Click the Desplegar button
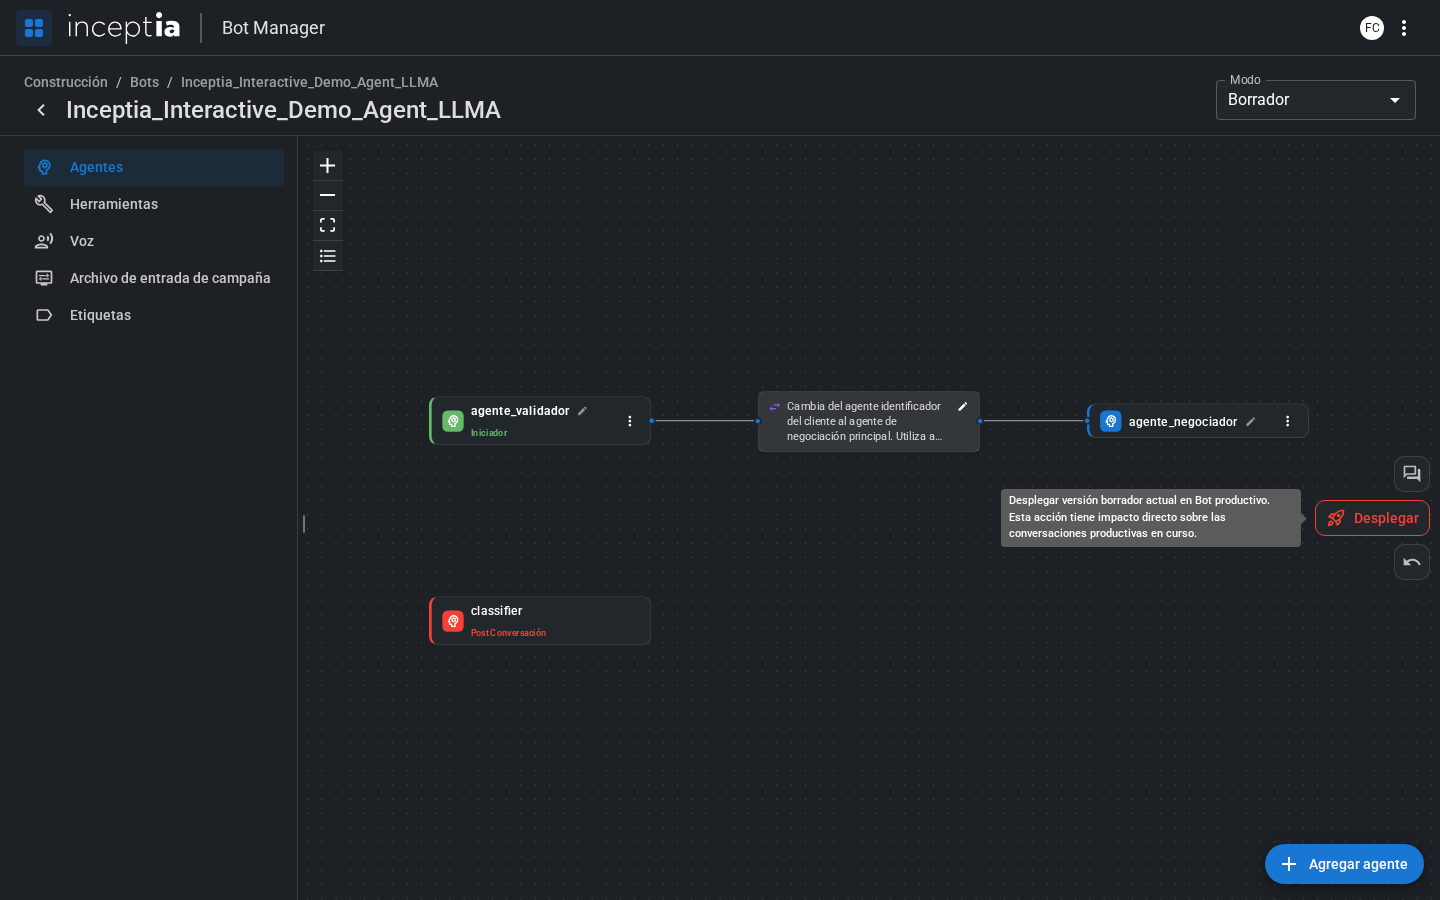1440x900 pixels. 1372,518
